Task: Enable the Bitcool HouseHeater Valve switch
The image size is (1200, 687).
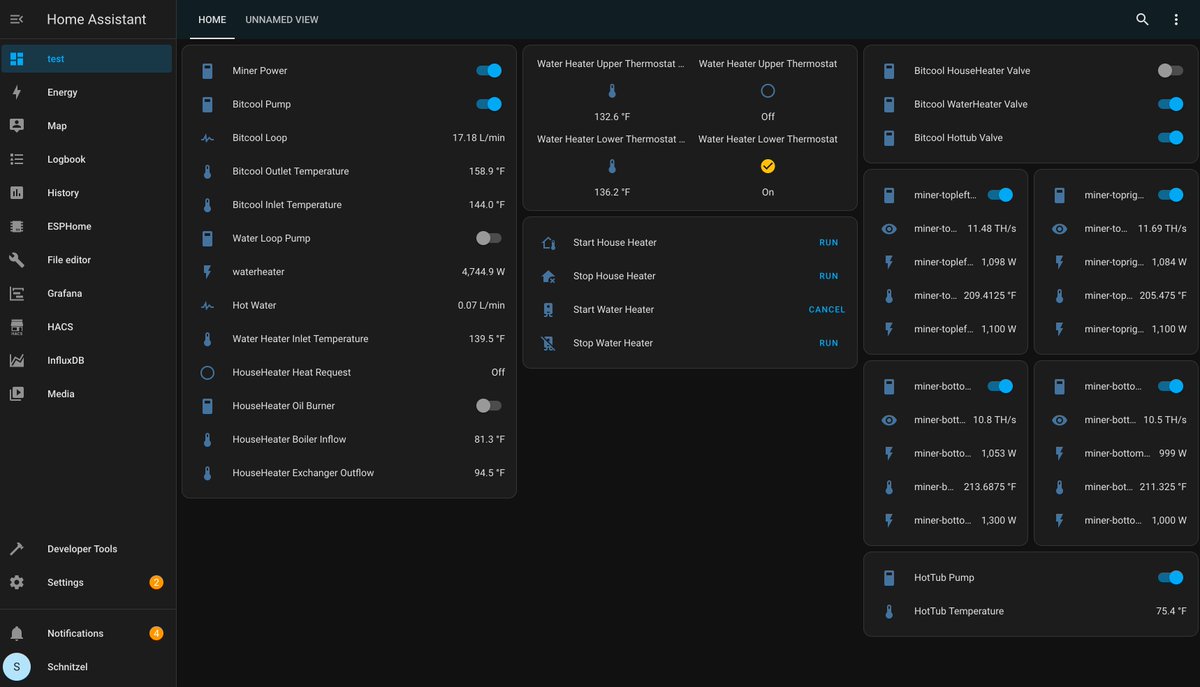Action: pyautogui.click(x=1170, y=71)
